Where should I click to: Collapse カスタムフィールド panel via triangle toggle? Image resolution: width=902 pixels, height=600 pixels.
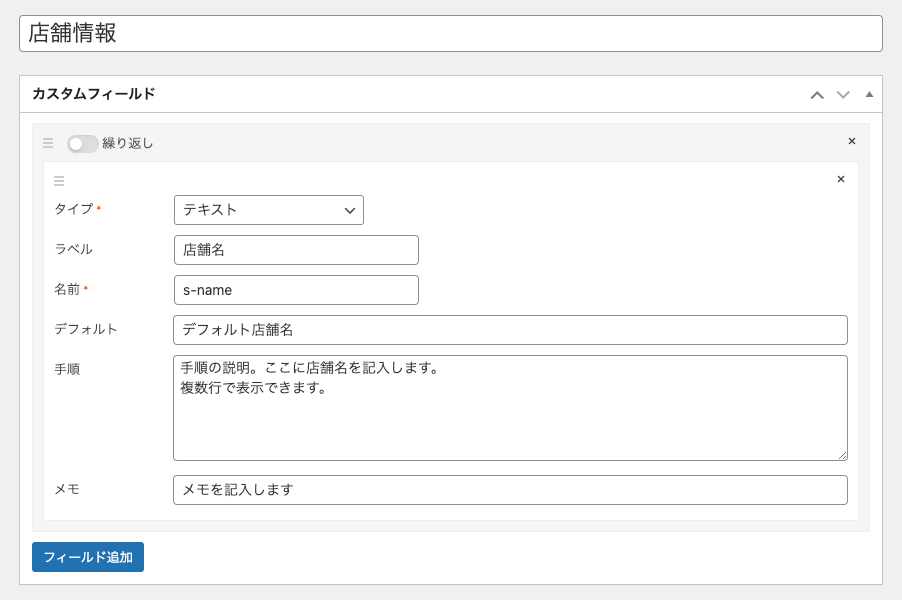click(869, 94)
